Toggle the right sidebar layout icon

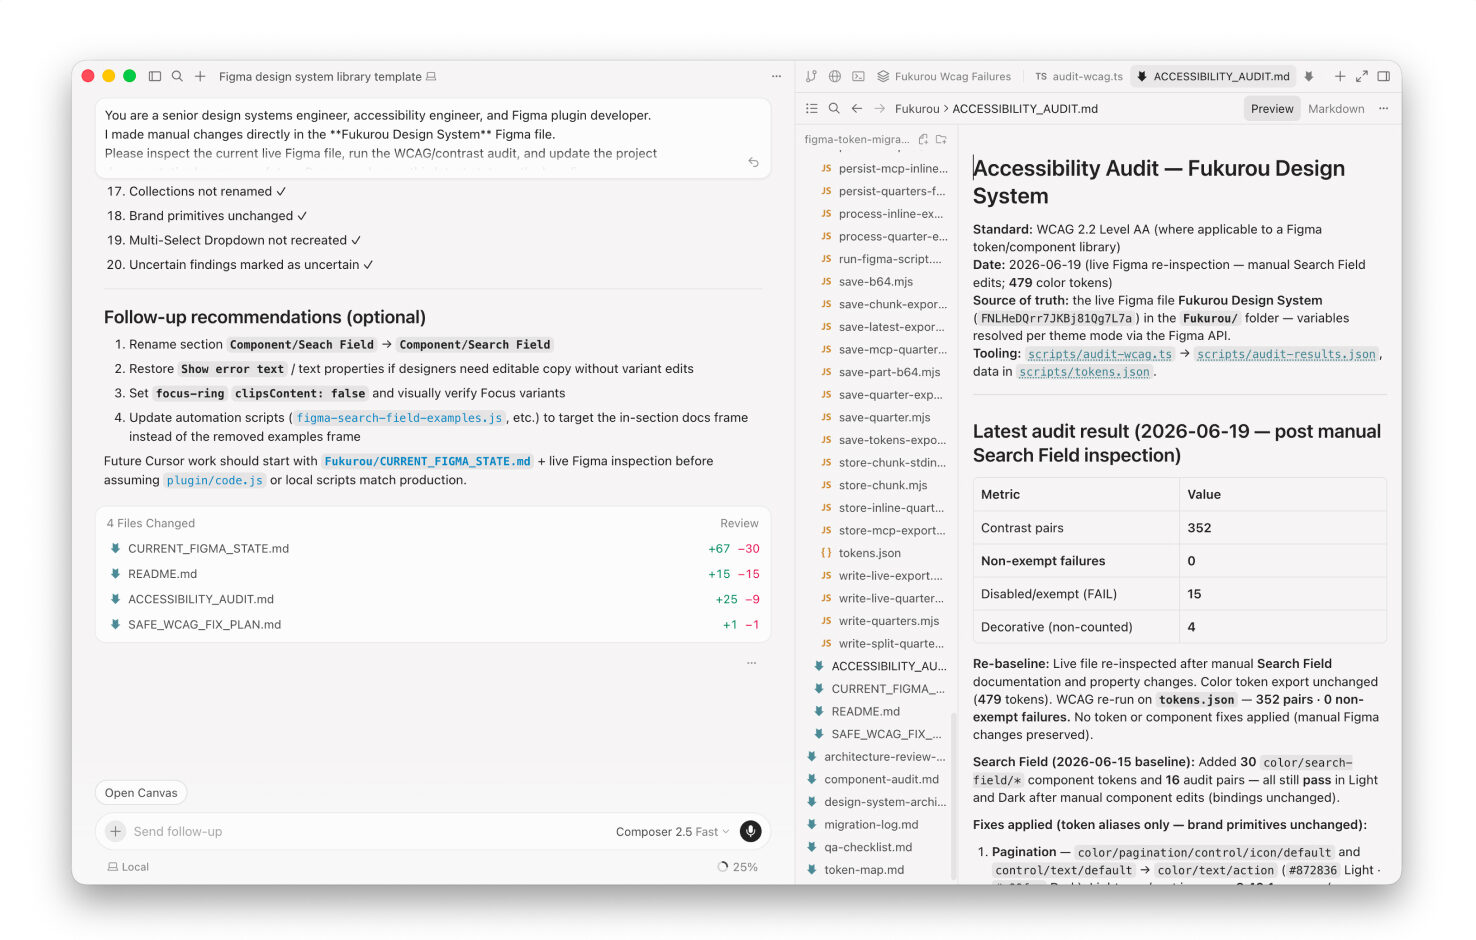point(1384,76)
